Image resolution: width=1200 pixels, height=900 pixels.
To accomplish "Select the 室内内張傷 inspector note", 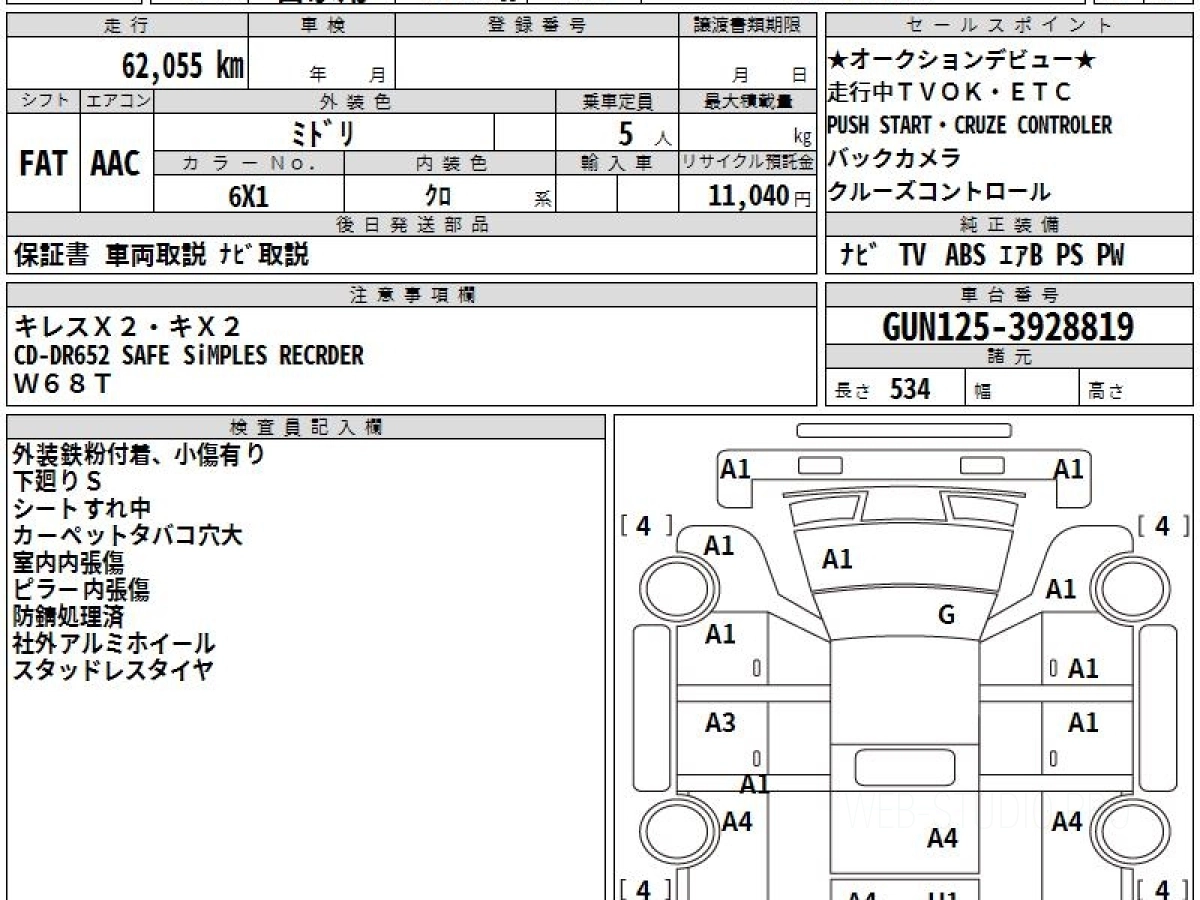I will [68, 563].
